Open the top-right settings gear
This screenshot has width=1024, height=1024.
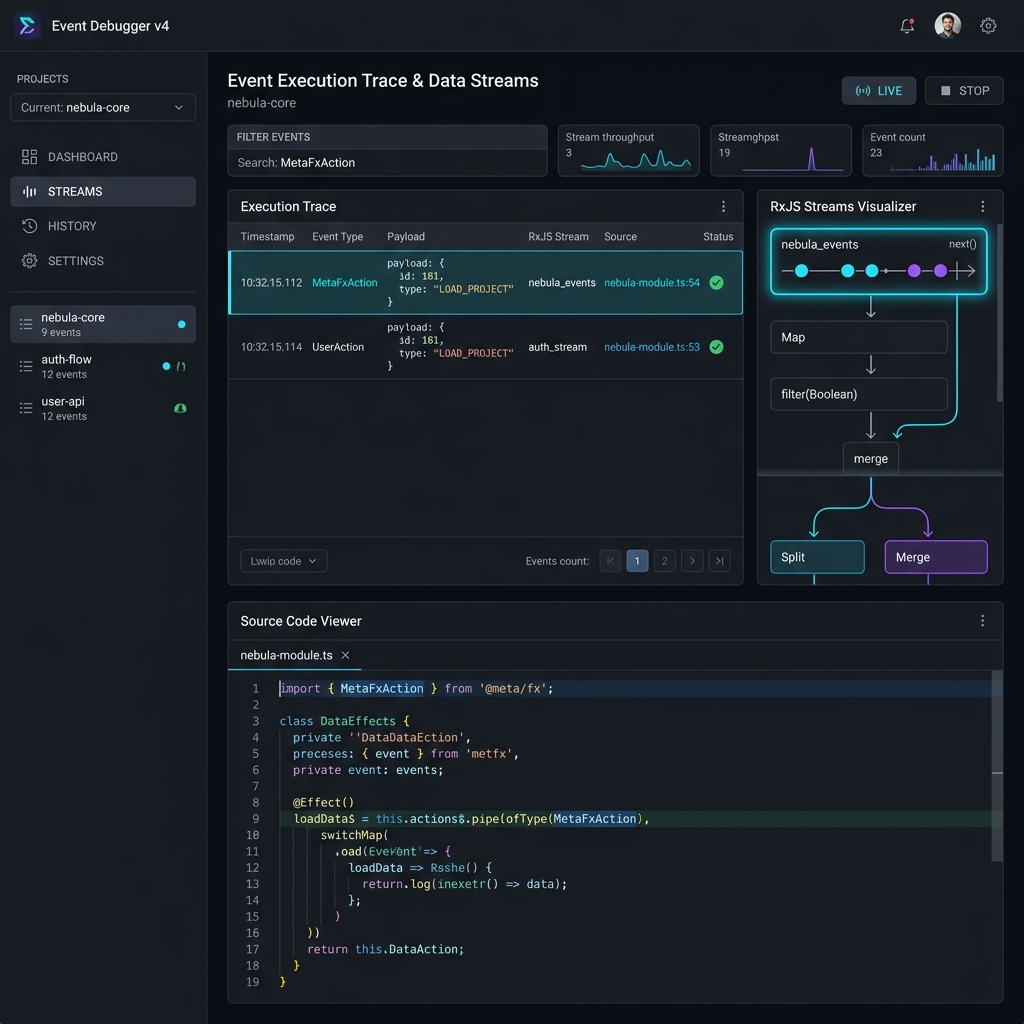click(x=988, y=26)
